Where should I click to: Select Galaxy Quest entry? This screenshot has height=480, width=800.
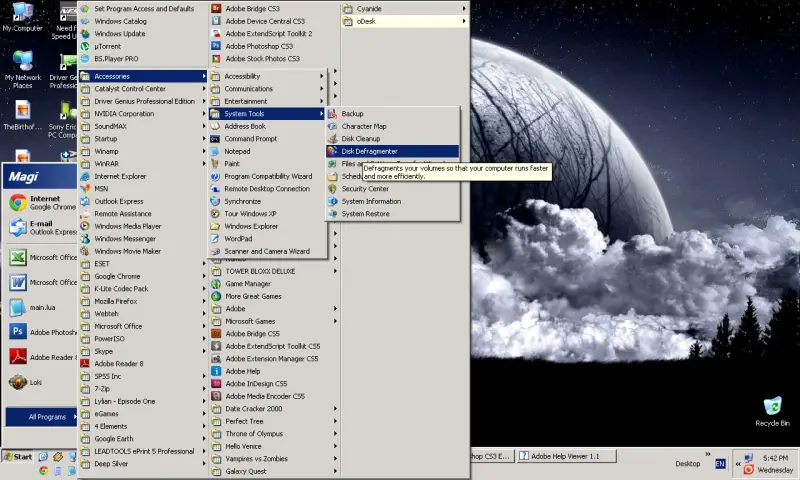tap(274, 471)
